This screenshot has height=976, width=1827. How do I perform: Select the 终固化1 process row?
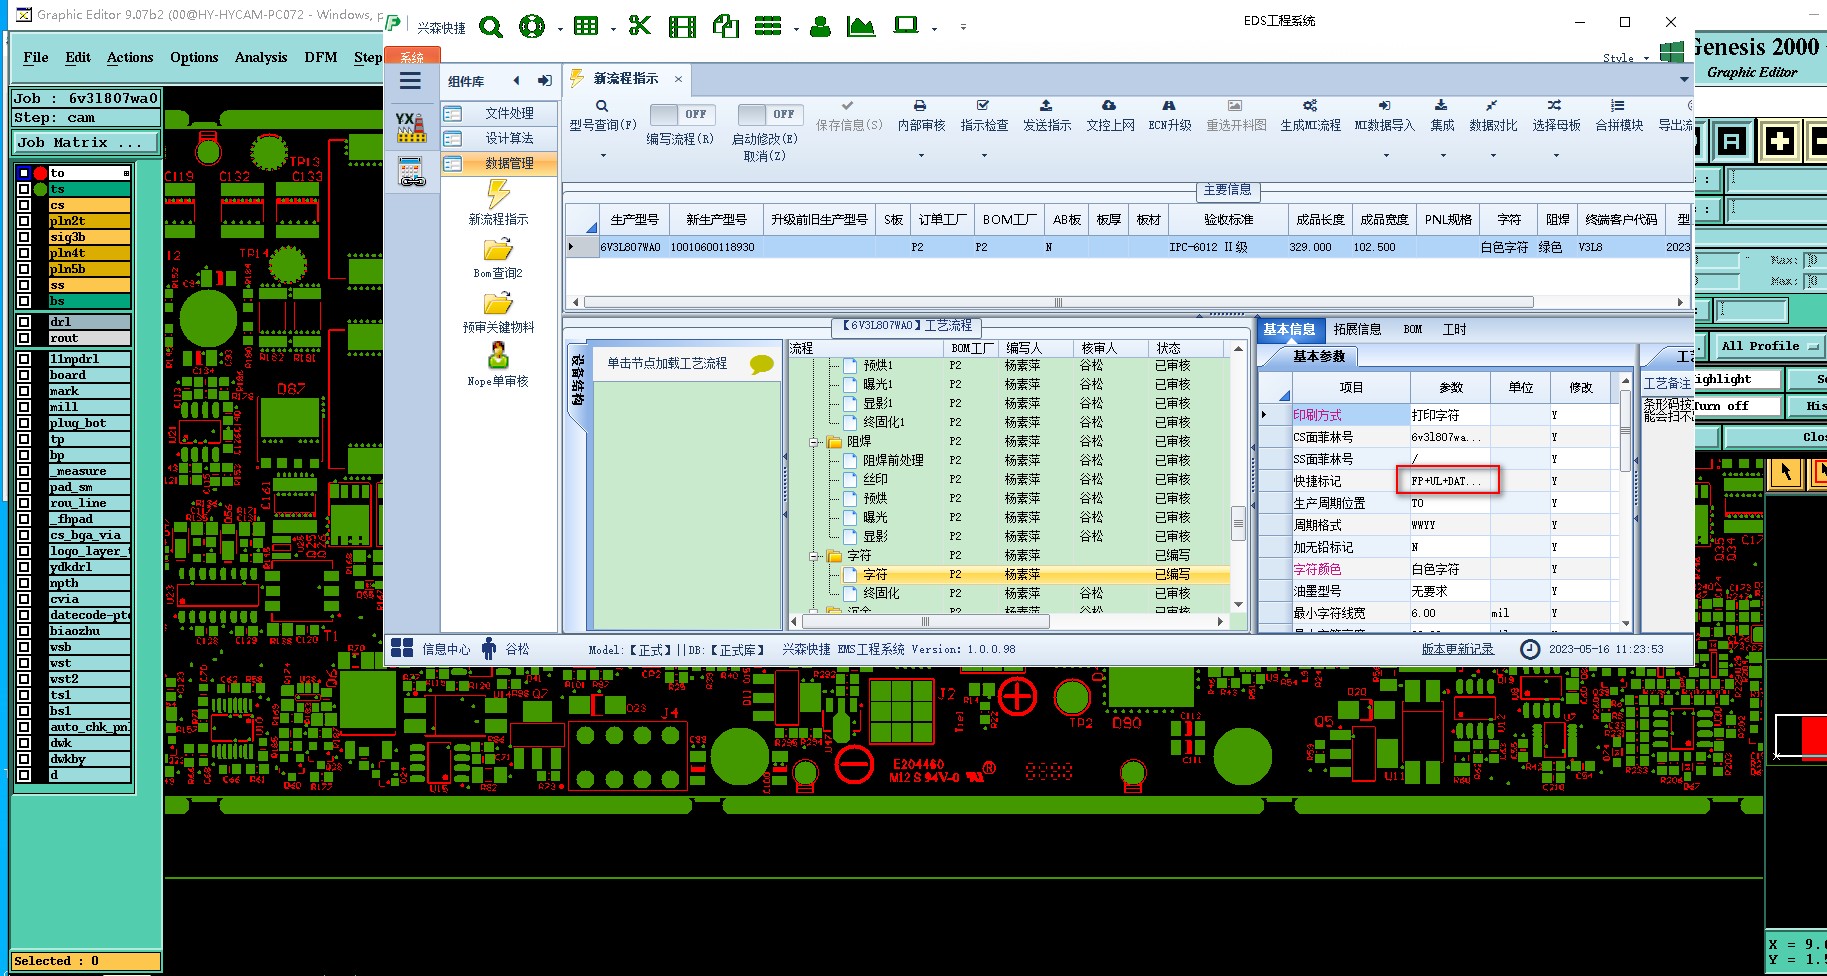click(x=1008, y=422)
